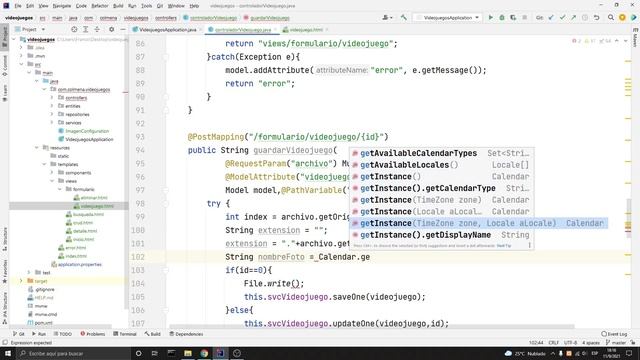Rollback changes with the undo icon
Viewport: 640px width, 360px height.
[596, 18]
